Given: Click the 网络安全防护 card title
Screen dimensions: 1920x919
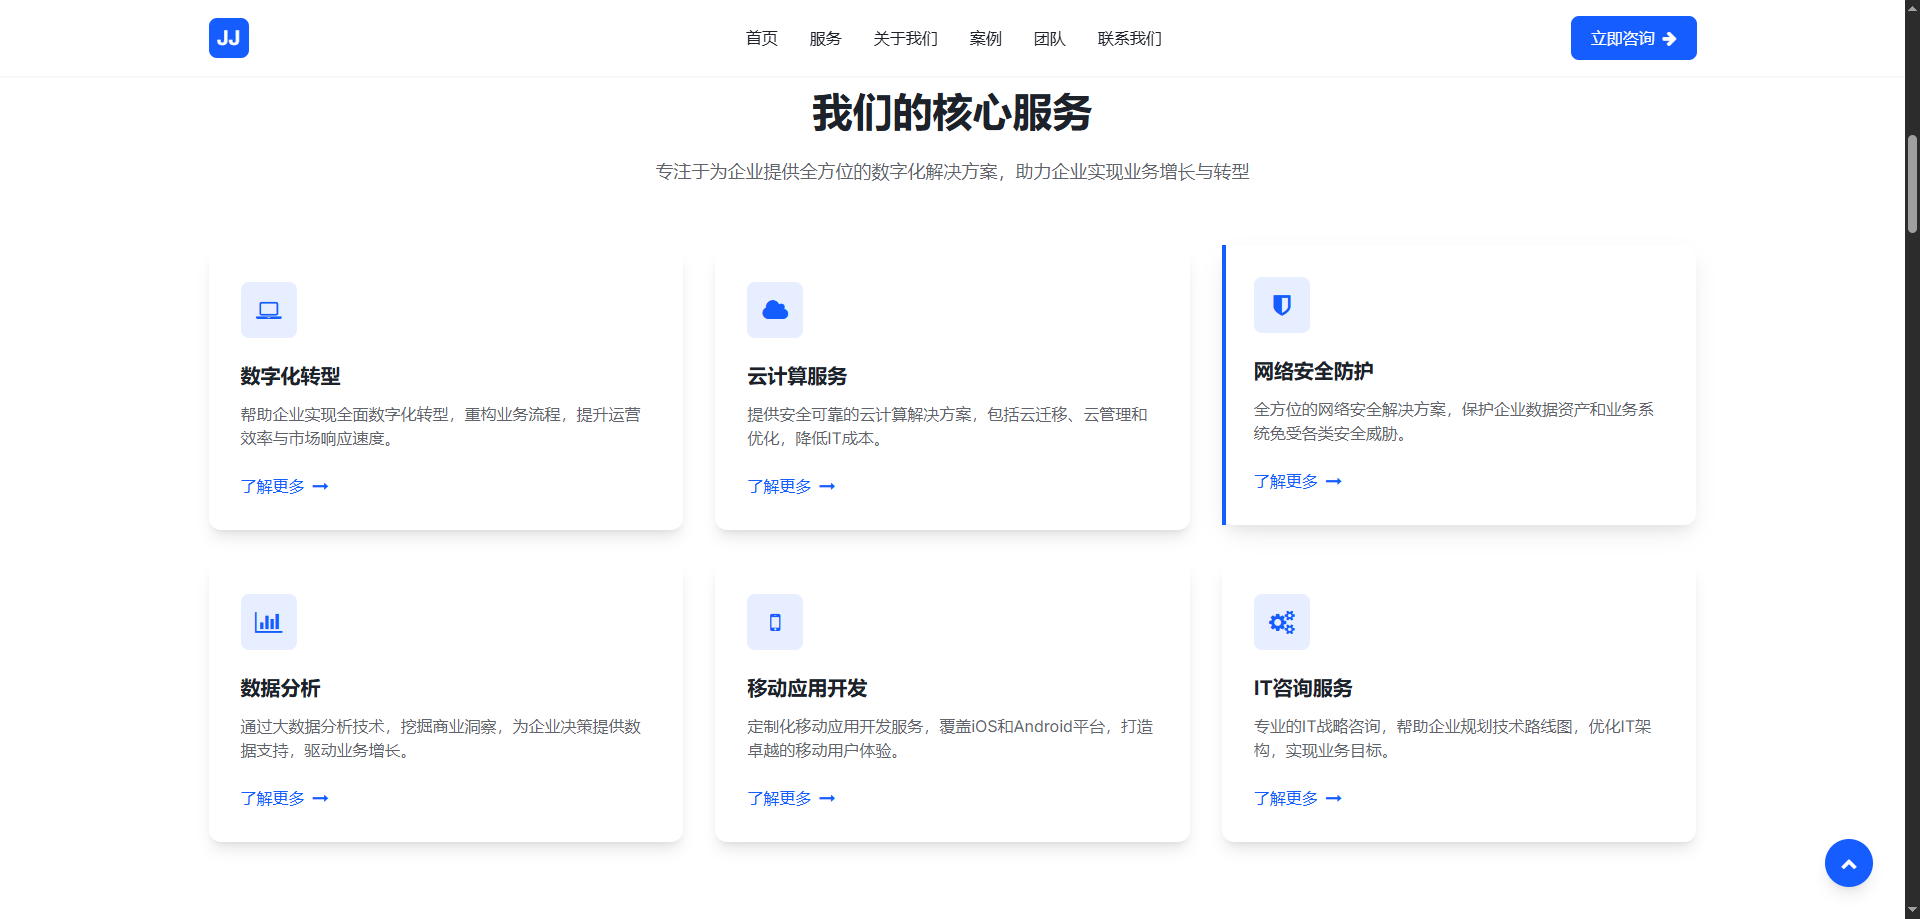Looking at the screenshot, I should 1314,371.
